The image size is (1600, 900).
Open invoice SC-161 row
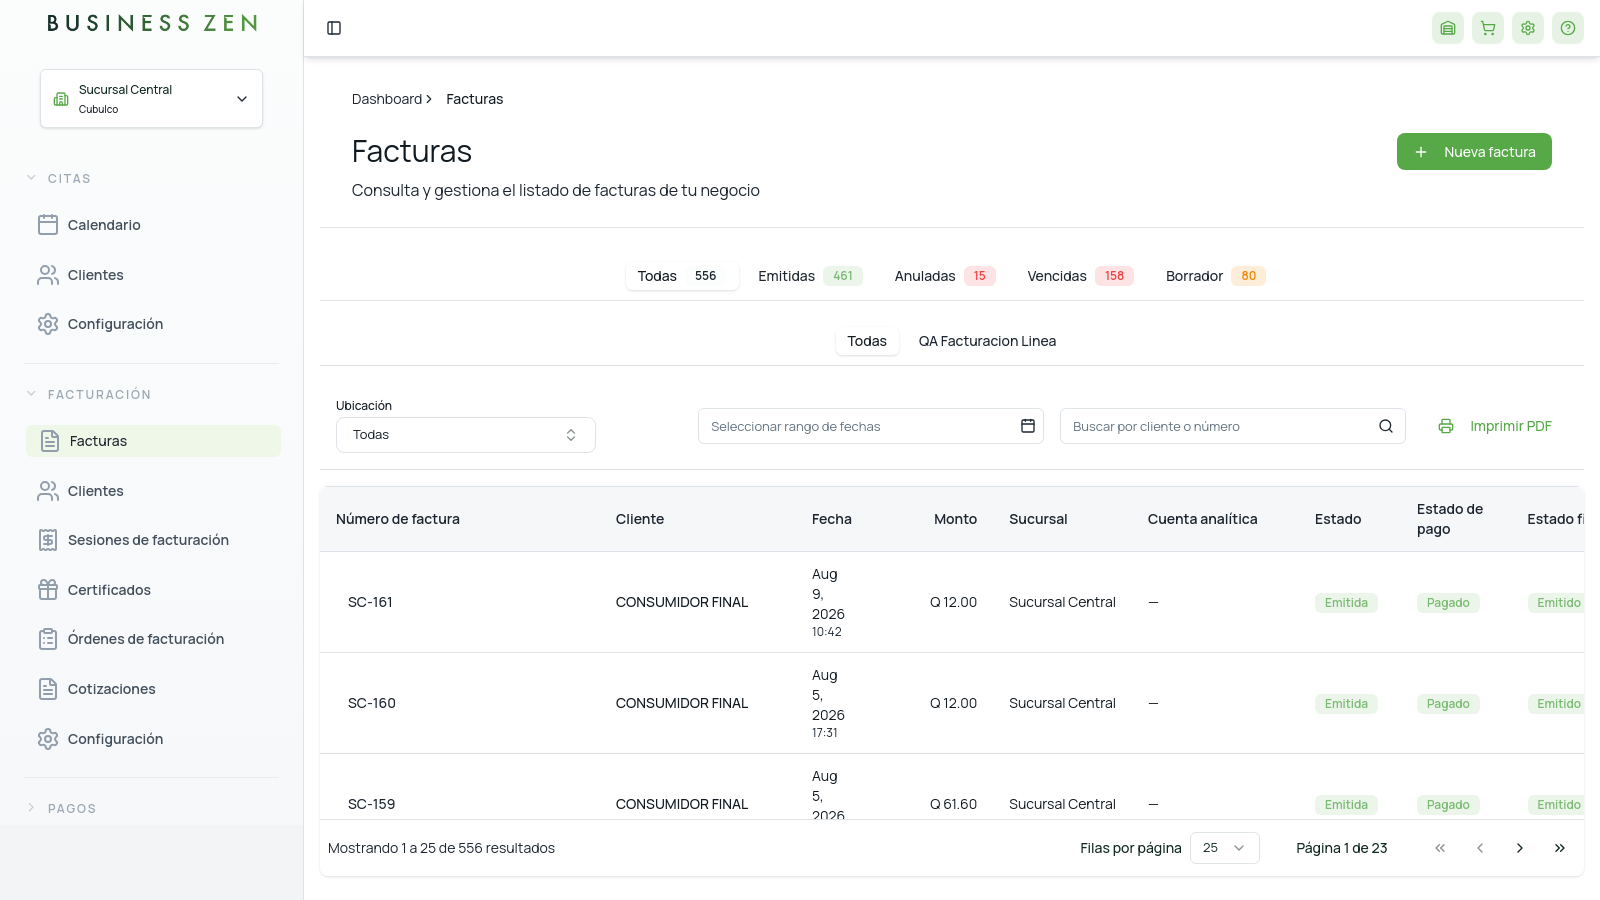[952, 602]
